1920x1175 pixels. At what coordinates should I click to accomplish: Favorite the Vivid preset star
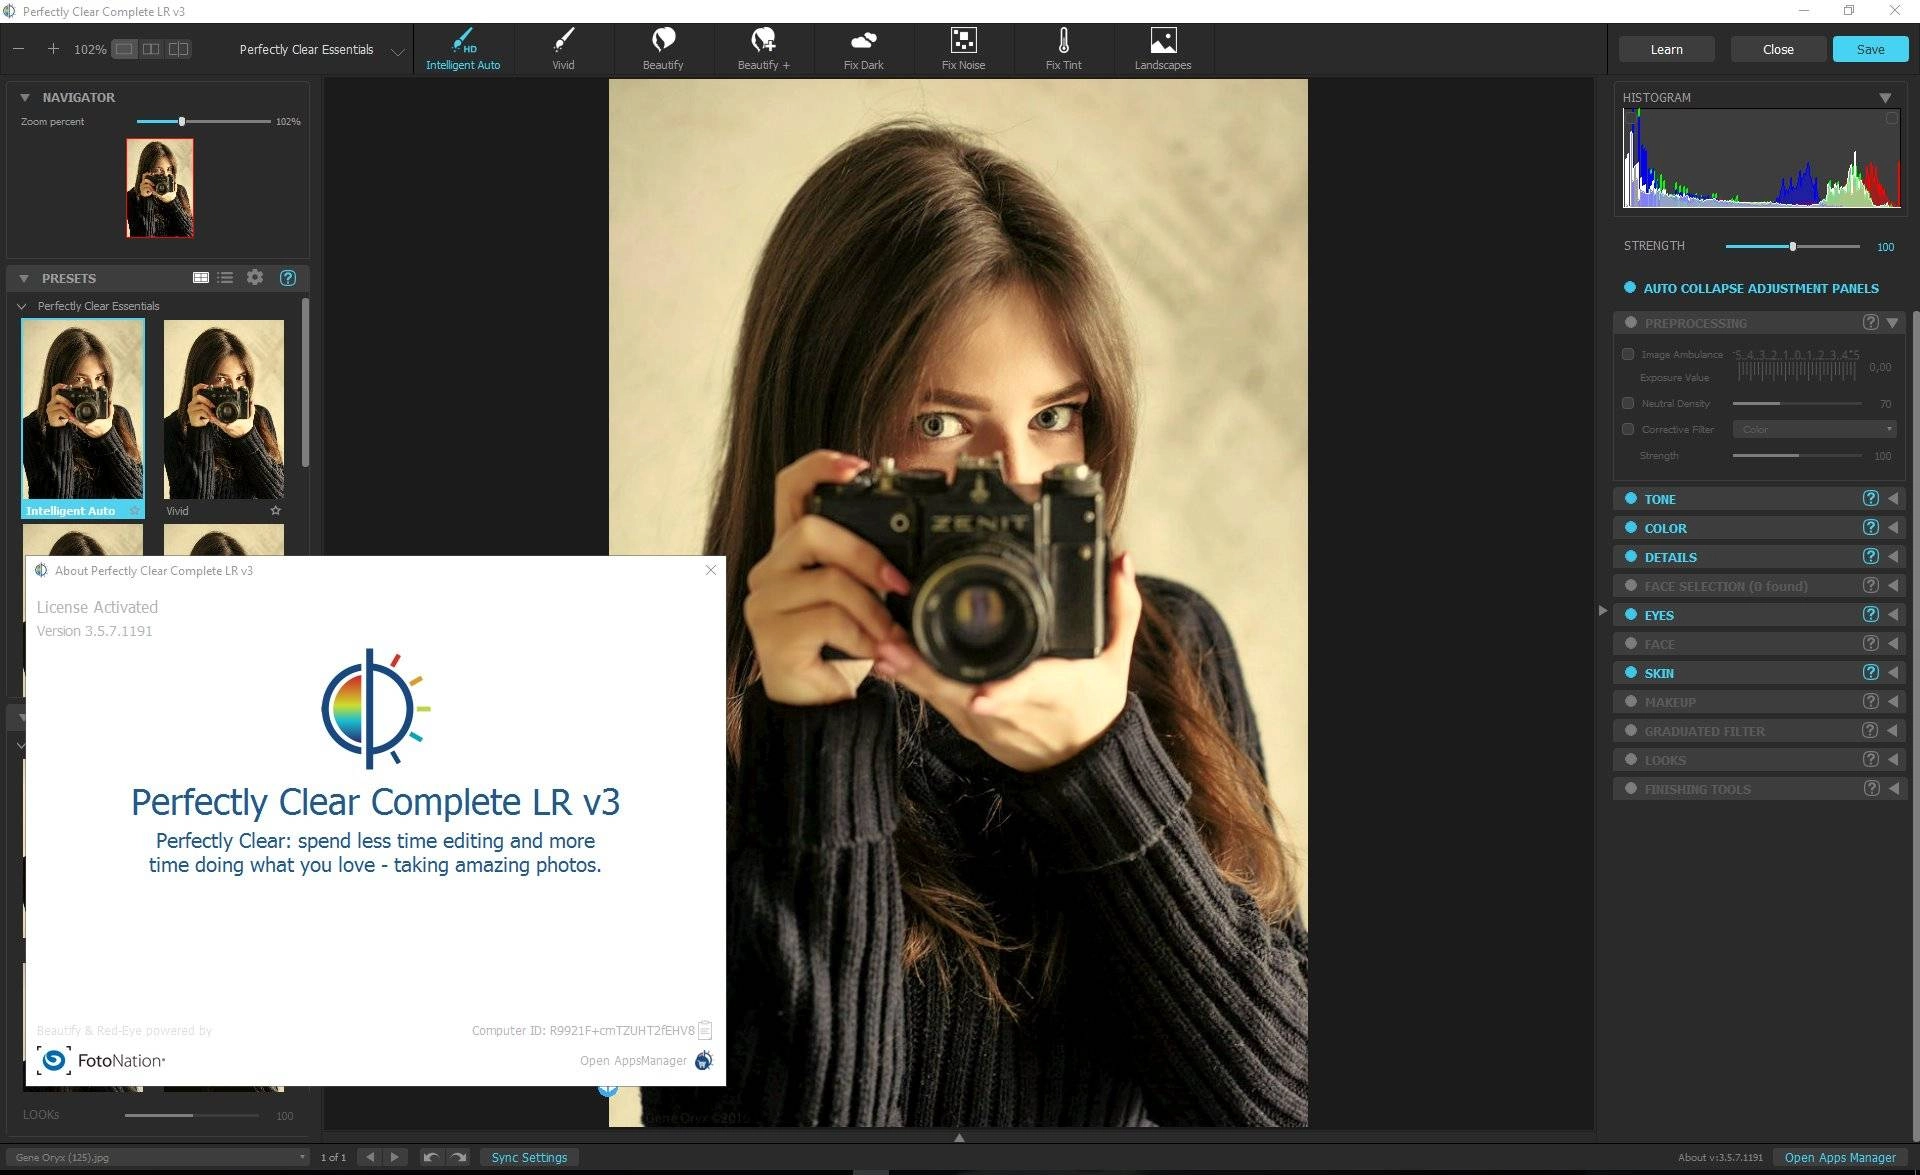click(x=275, y=510)
